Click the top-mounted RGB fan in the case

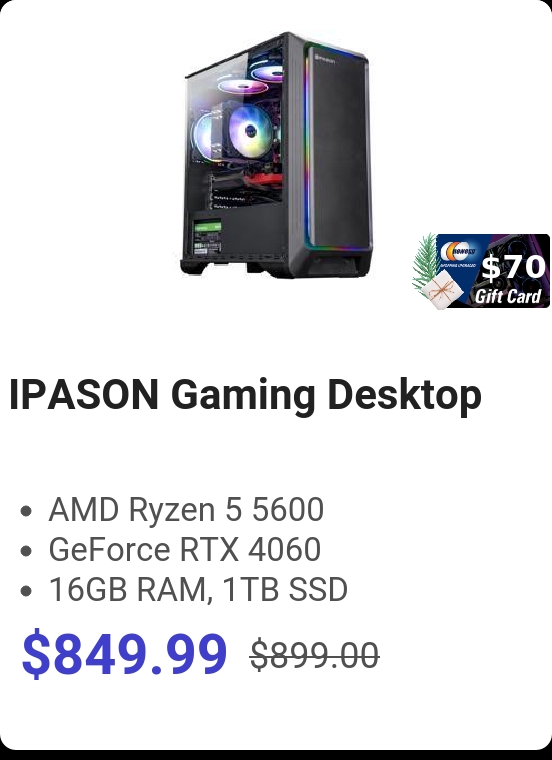pyautogui.click(x=242, y=87)
